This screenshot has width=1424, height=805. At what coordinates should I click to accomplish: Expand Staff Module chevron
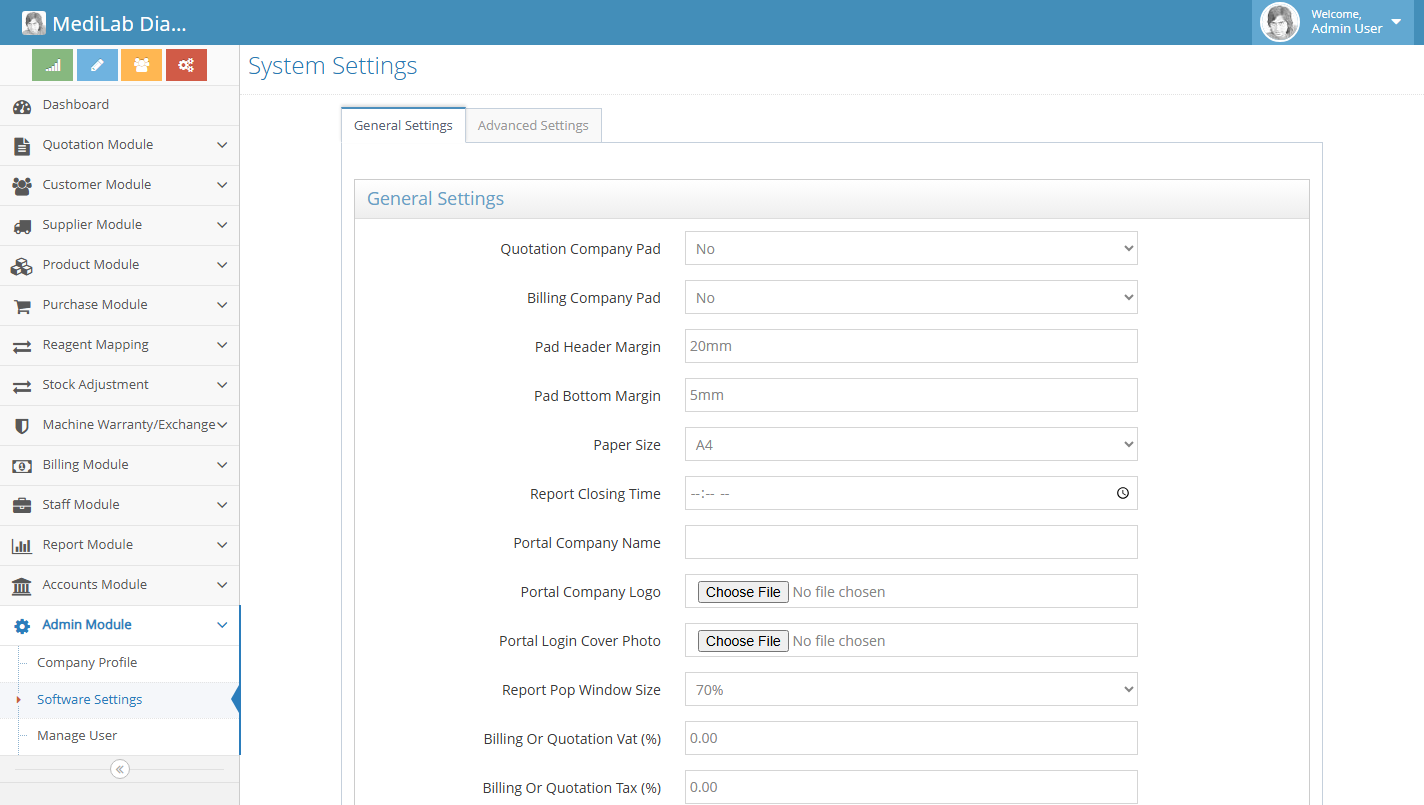222,505
